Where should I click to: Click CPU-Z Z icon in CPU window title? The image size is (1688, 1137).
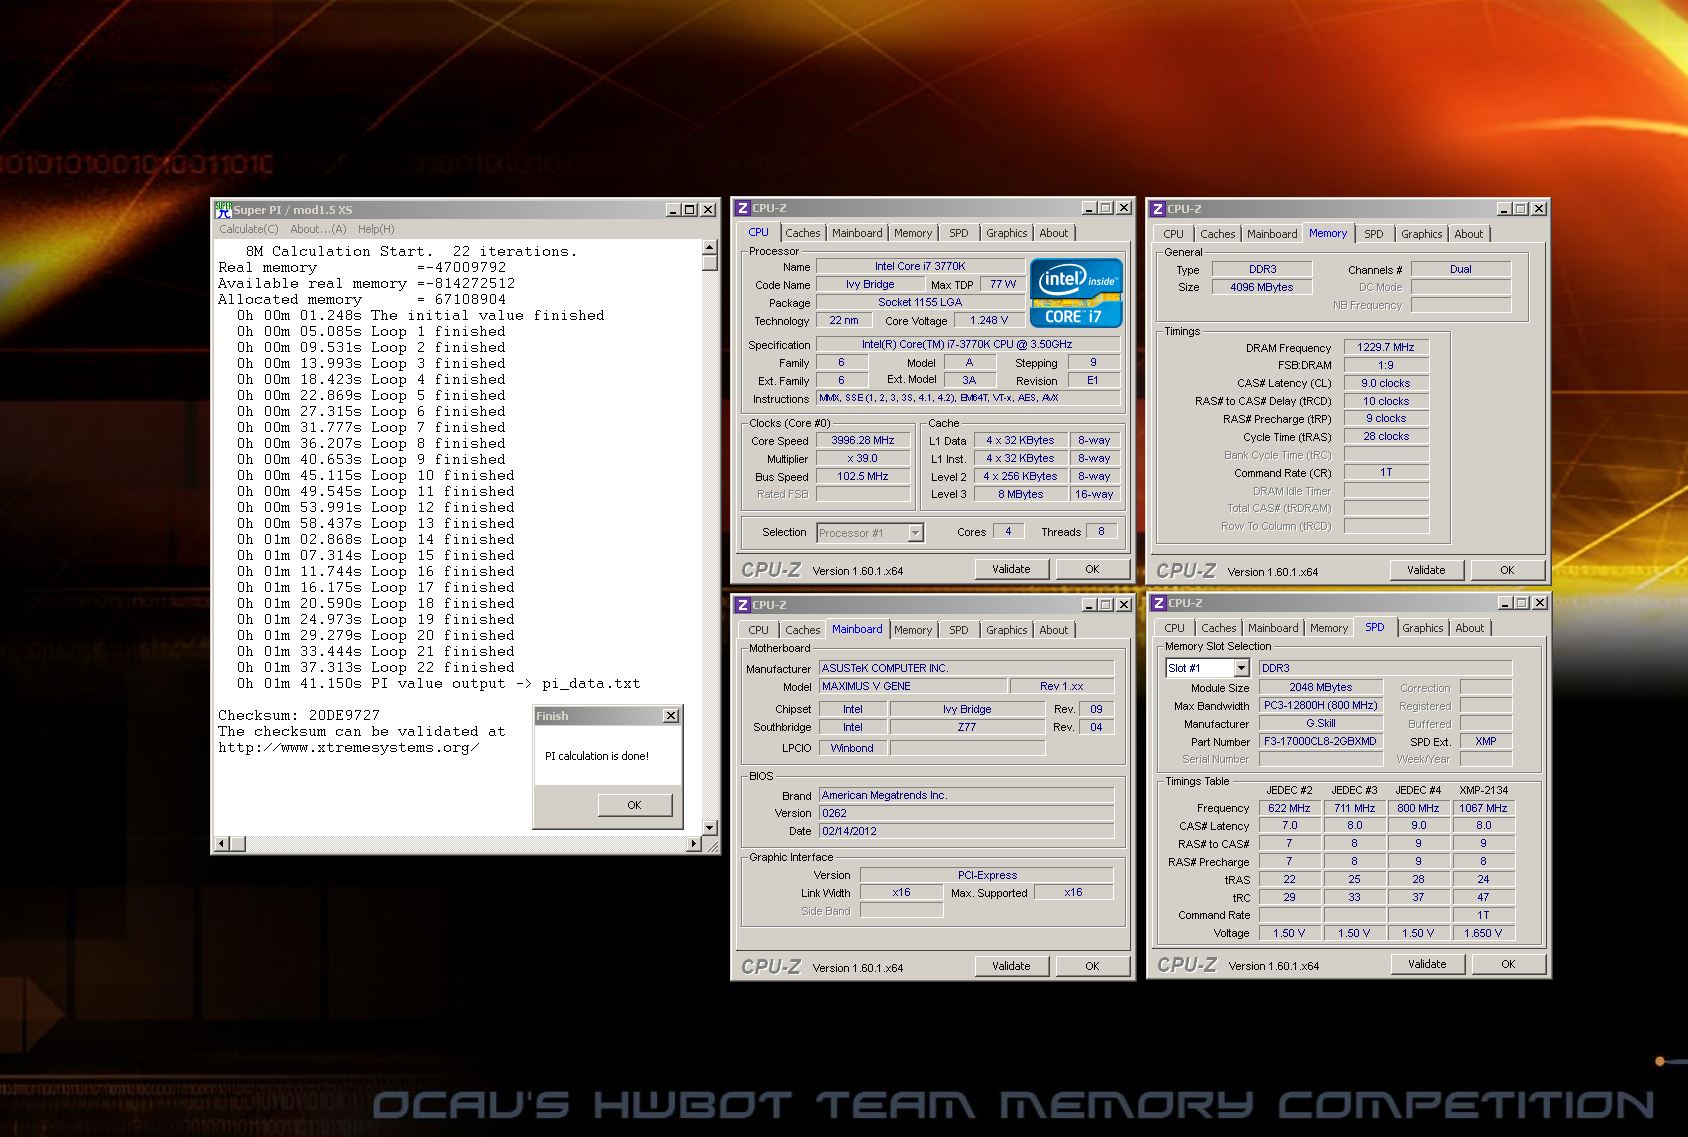743,208
